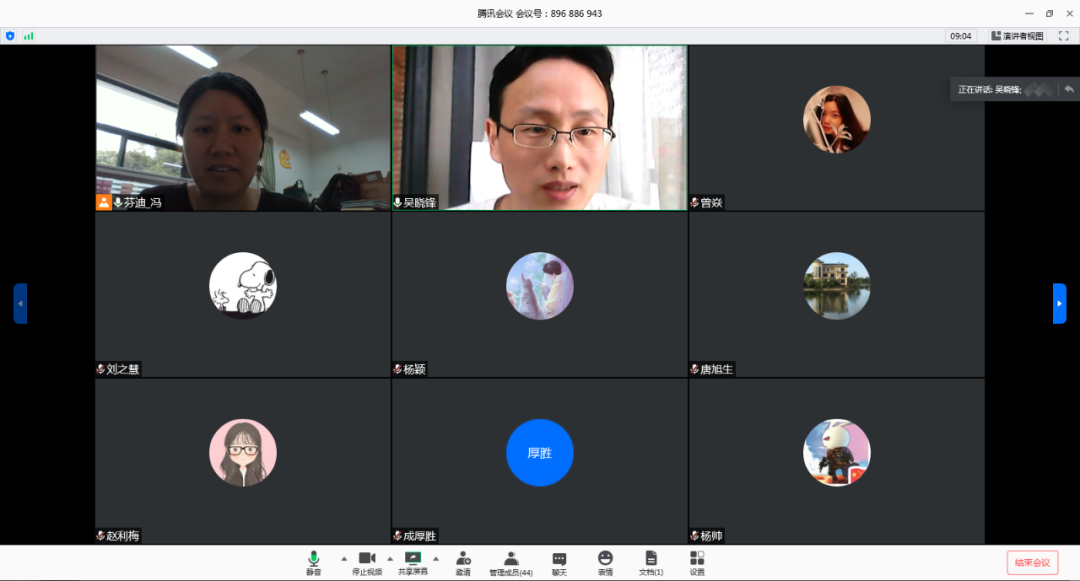Go to previous page of participants
The image size is (1080, 581).
[x=20, y=303]
